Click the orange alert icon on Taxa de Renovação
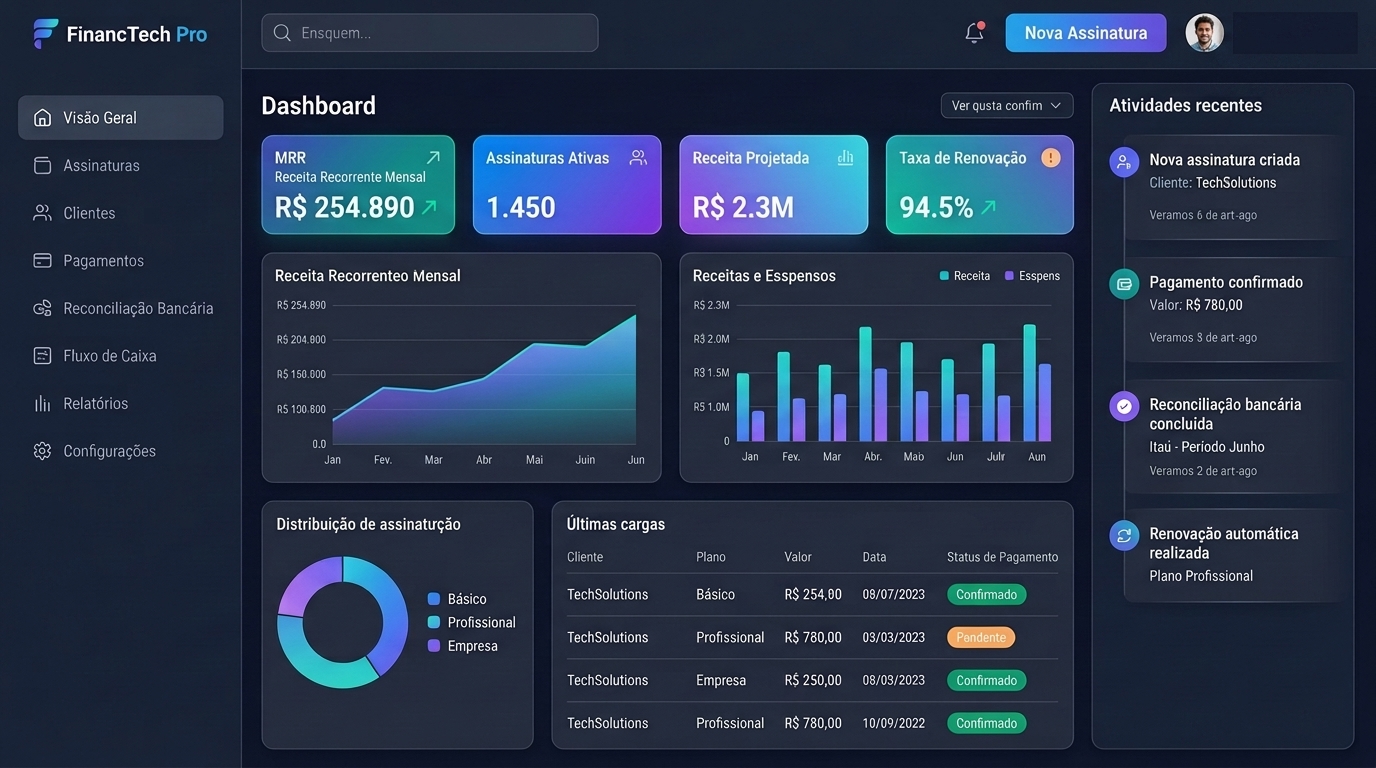Image resolution: width=1376 pixels, height=768 pixels. tap(1050, 157)
